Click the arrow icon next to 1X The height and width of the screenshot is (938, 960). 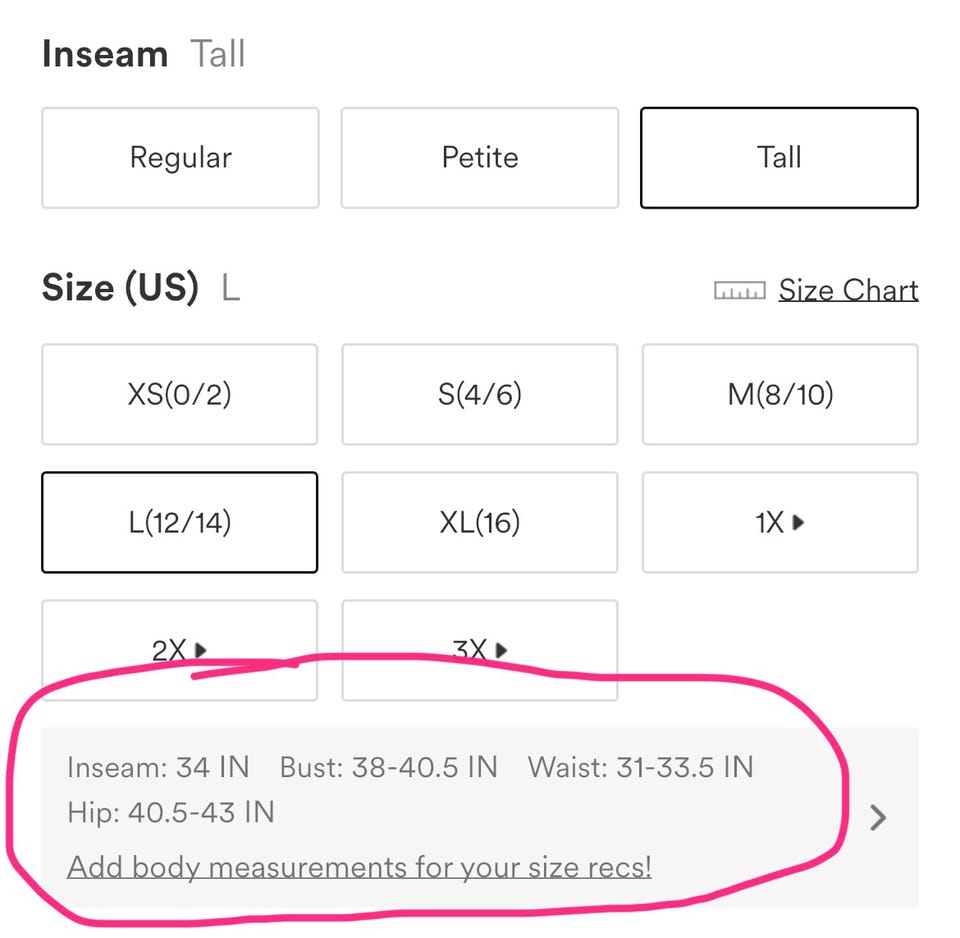click(x=798, y=522)
